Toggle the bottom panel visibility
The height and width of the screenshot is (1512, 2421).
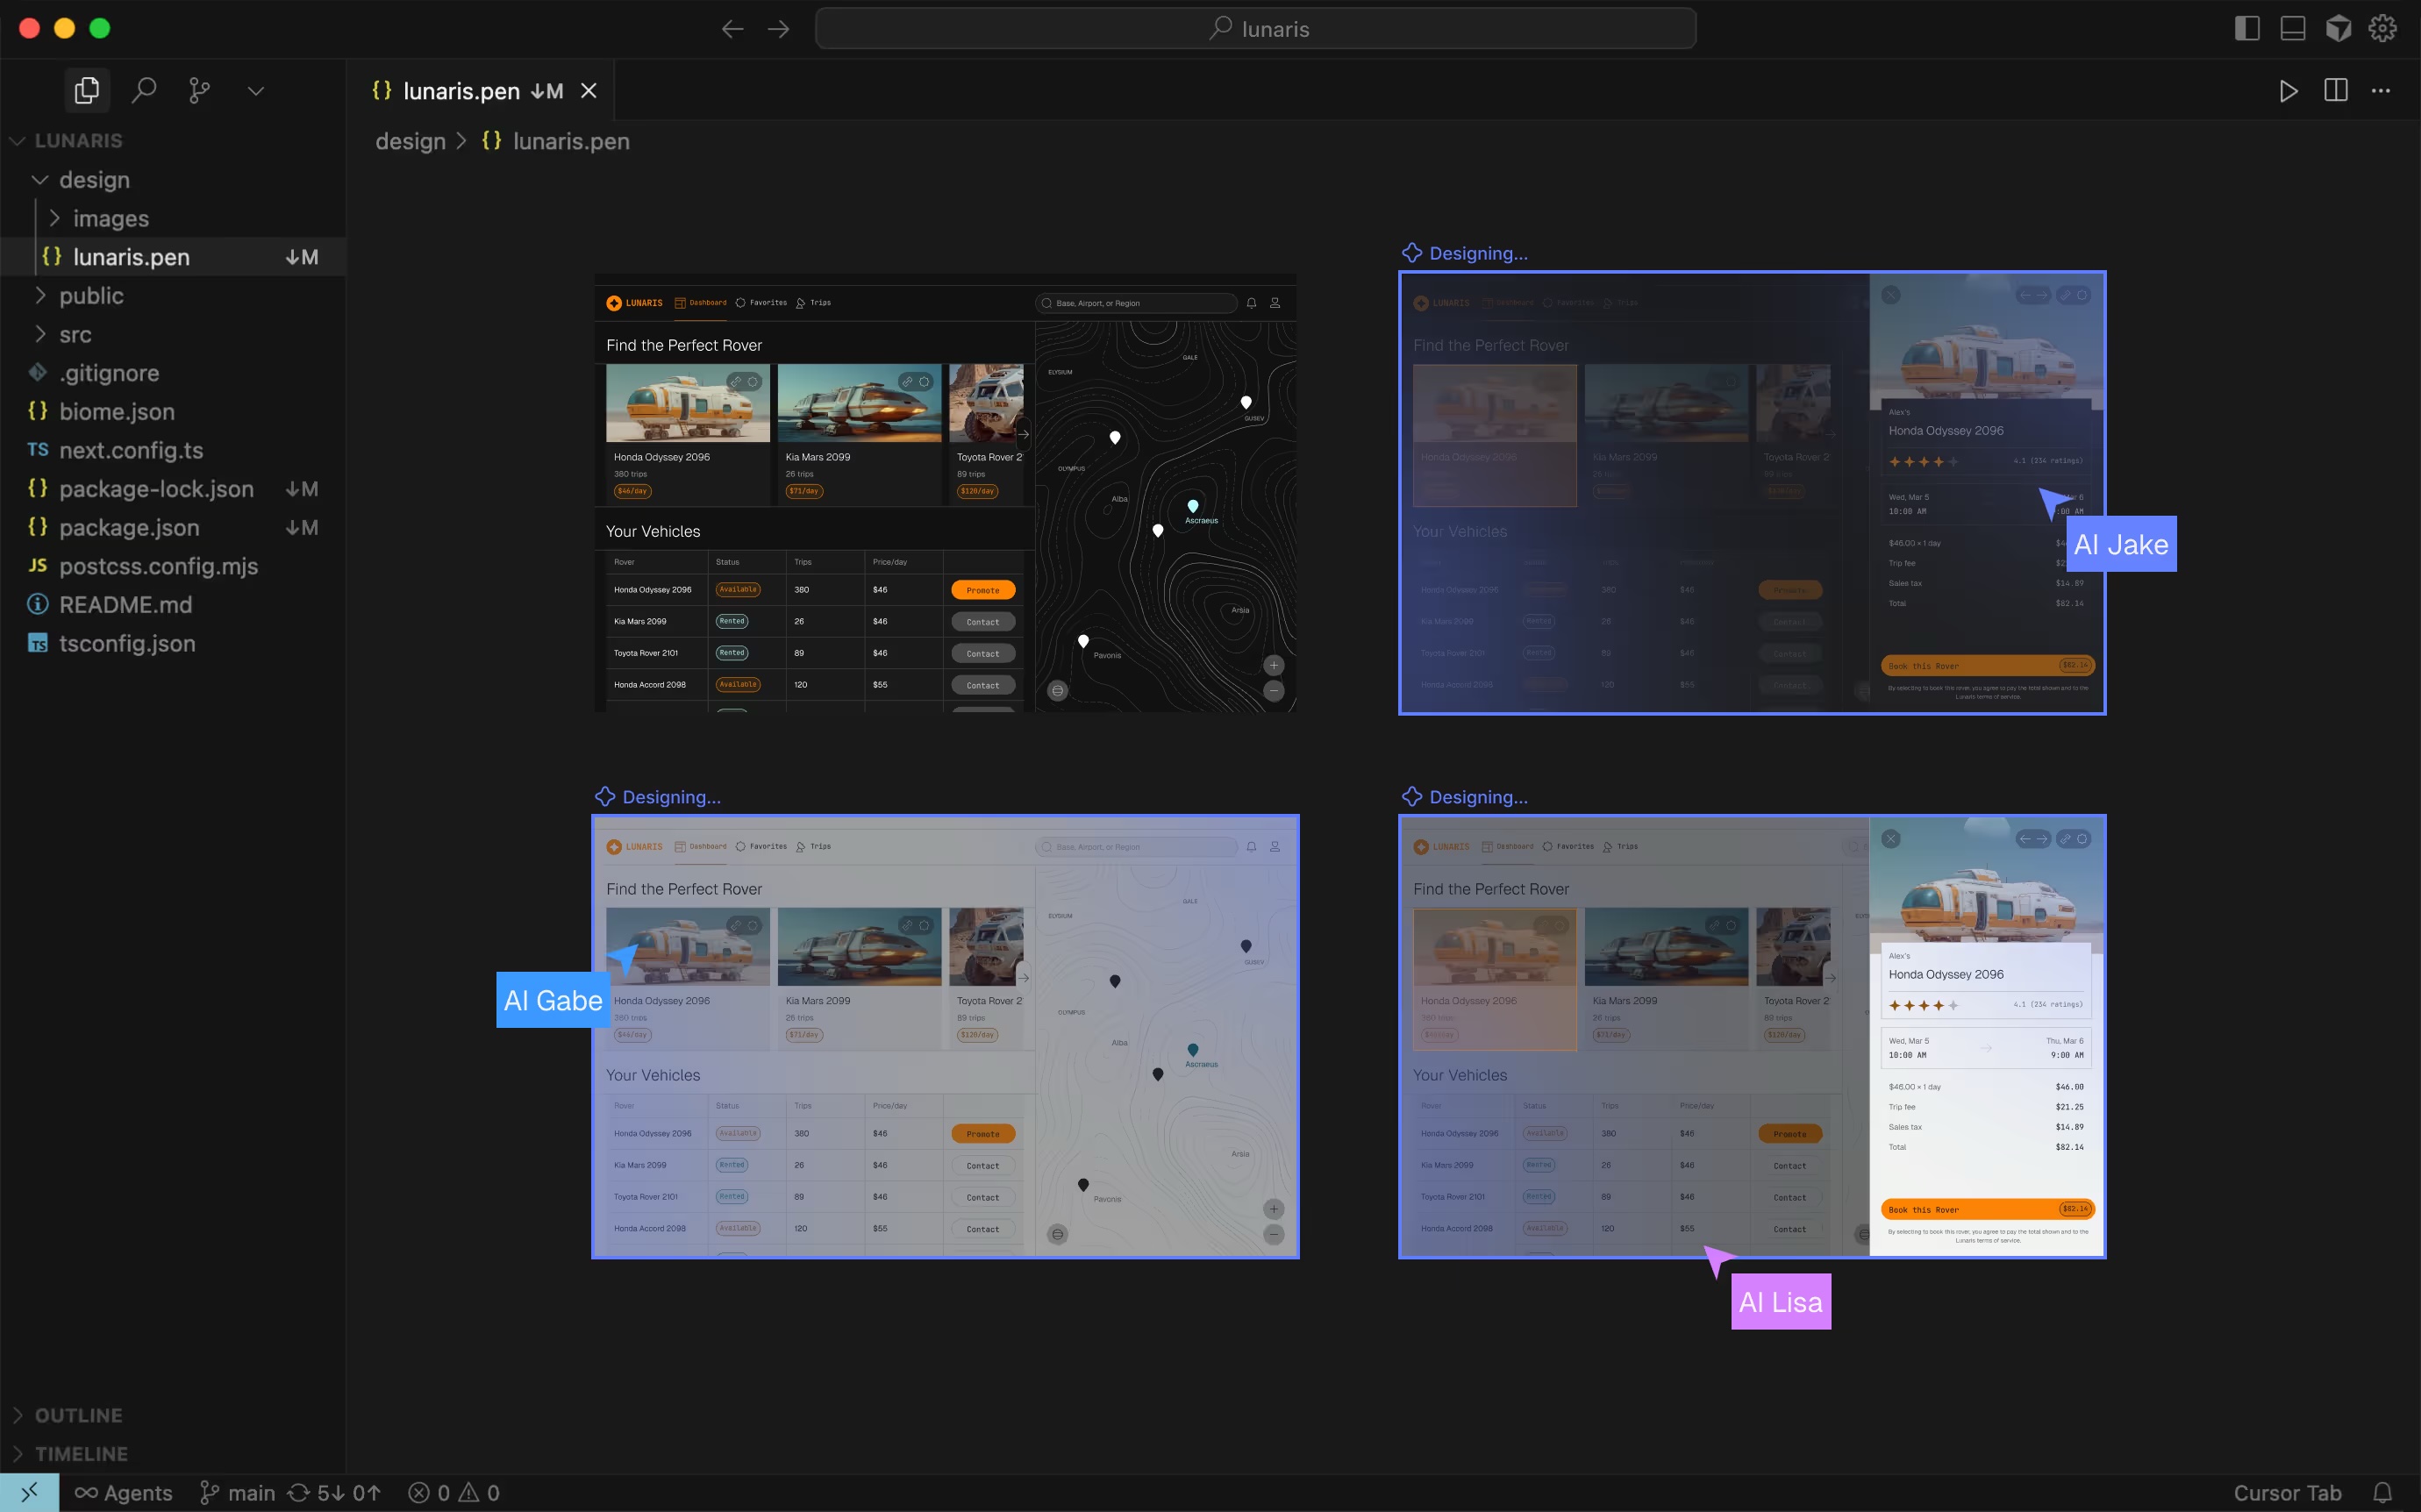[2292, 28]
